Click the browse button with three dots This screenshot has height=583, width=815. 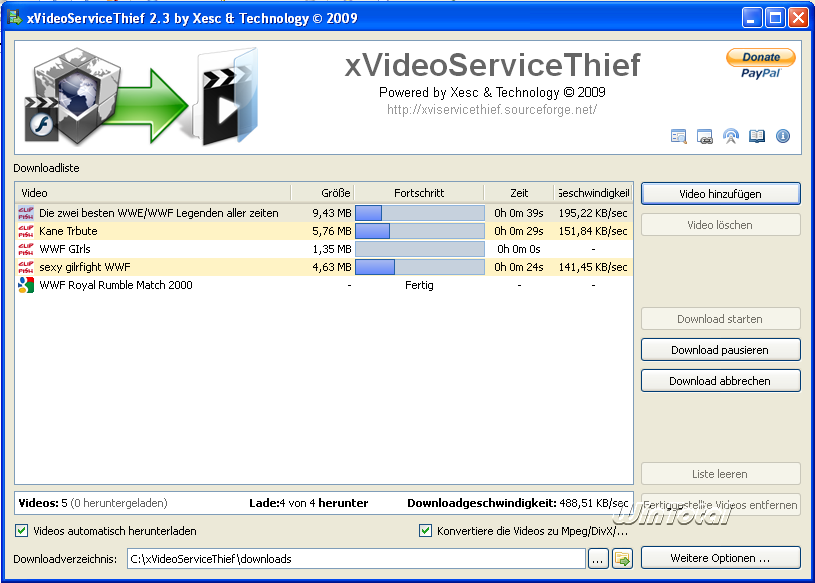point(598,559)
